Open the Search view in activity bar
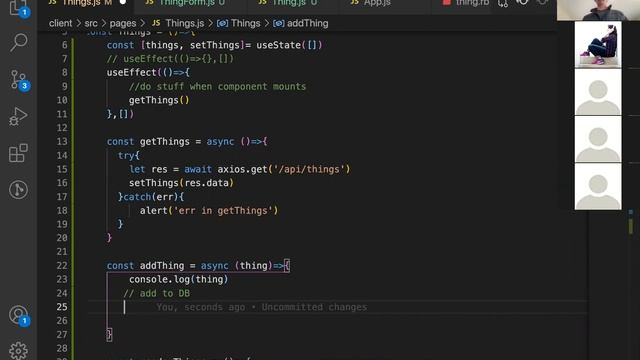Screen dimensions: 640x360 (18, 42)
